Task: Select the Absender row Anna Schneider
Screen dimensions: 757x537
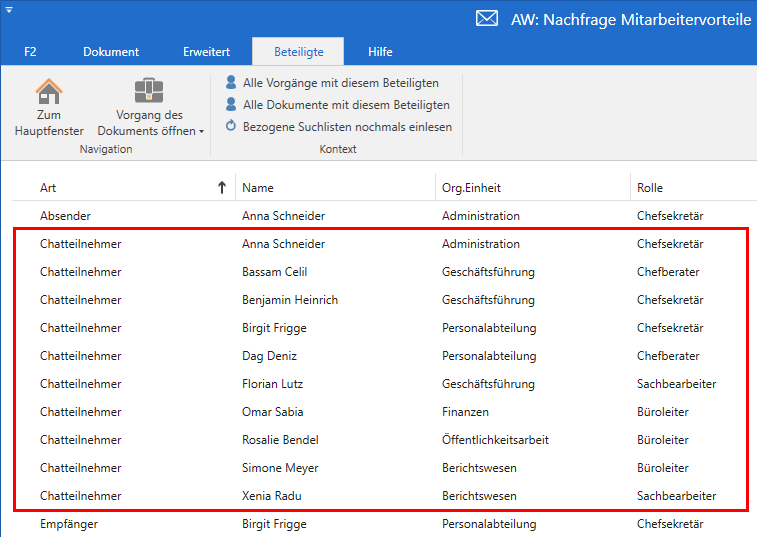Action: tap(283, 216)
